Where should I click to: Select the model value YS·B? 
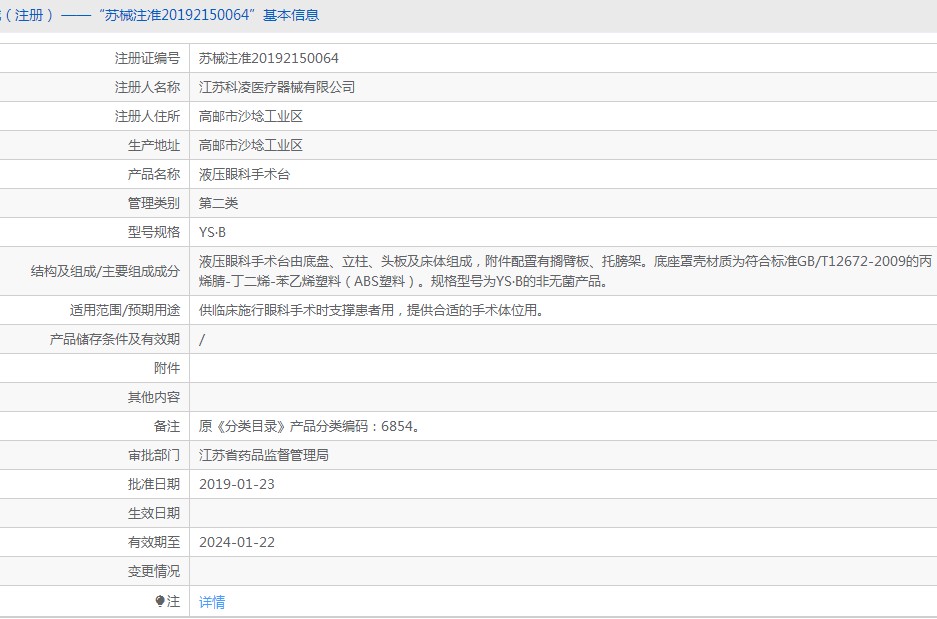[212, 232]
